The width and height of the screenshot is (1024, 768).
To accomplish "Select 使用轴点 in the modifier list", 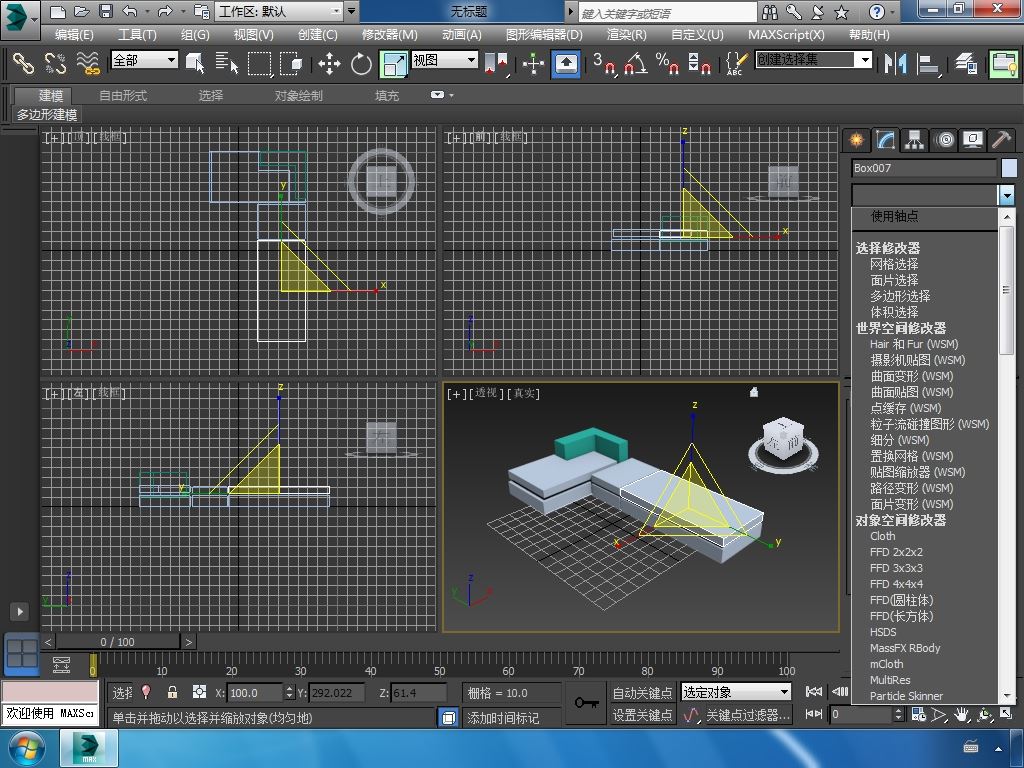I will coord(894,216).
